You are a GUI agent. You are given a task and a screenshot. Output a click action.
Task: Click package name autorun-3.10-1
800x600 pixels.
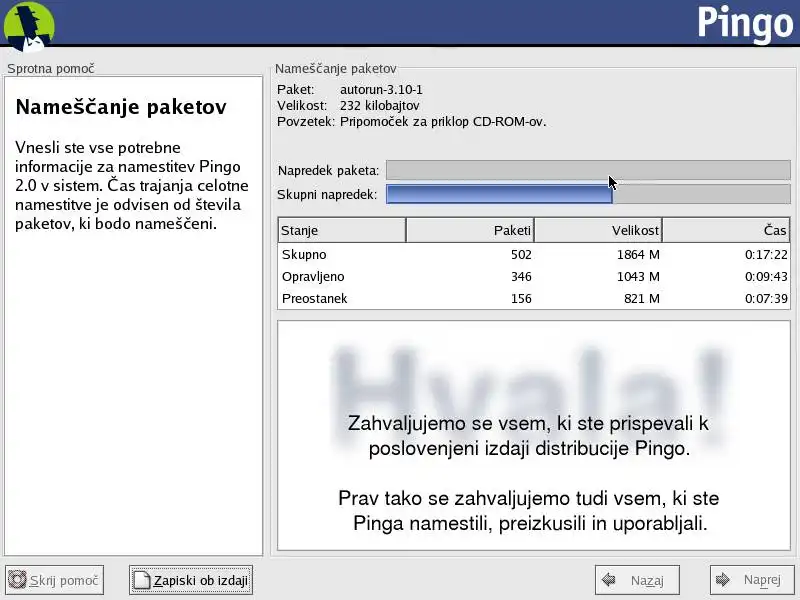click(x=381, y=90)
